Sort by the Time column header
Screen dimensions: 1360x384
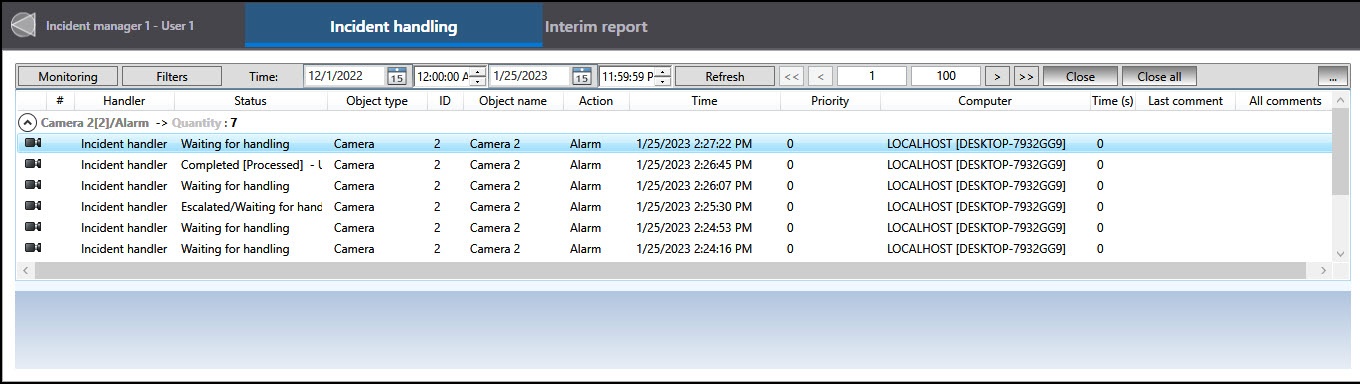(x=704, y=101)
